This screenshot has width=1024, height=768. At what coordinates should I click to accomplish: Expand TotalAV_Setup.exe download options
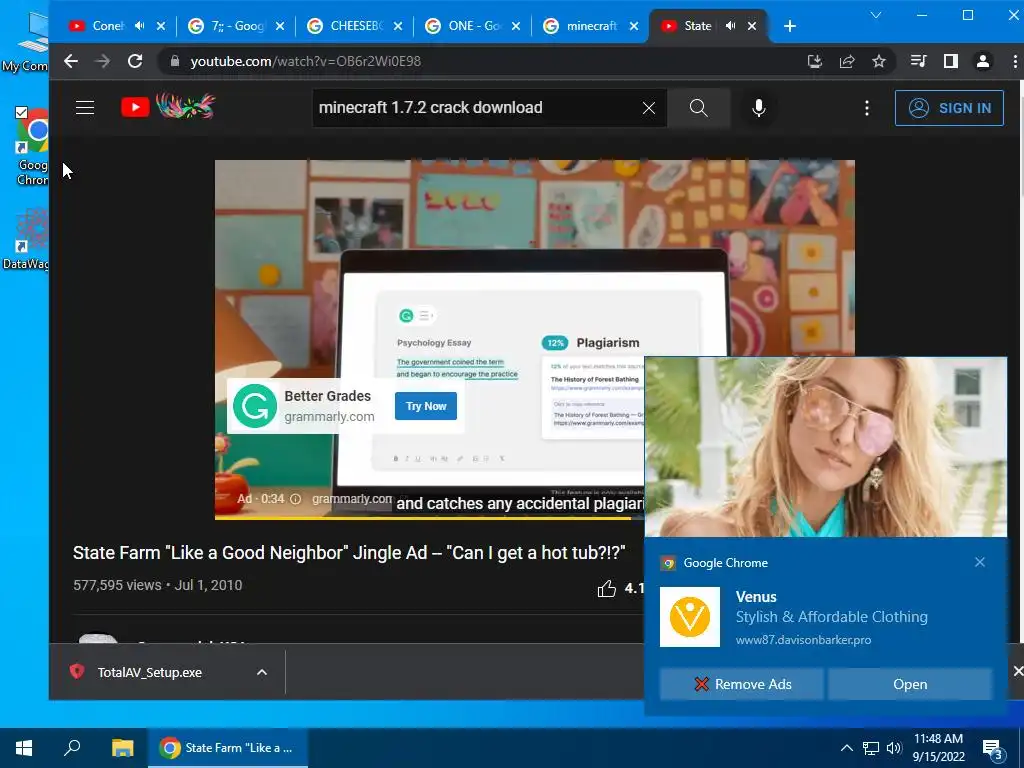pyautogui.click(x=262, y=672)
